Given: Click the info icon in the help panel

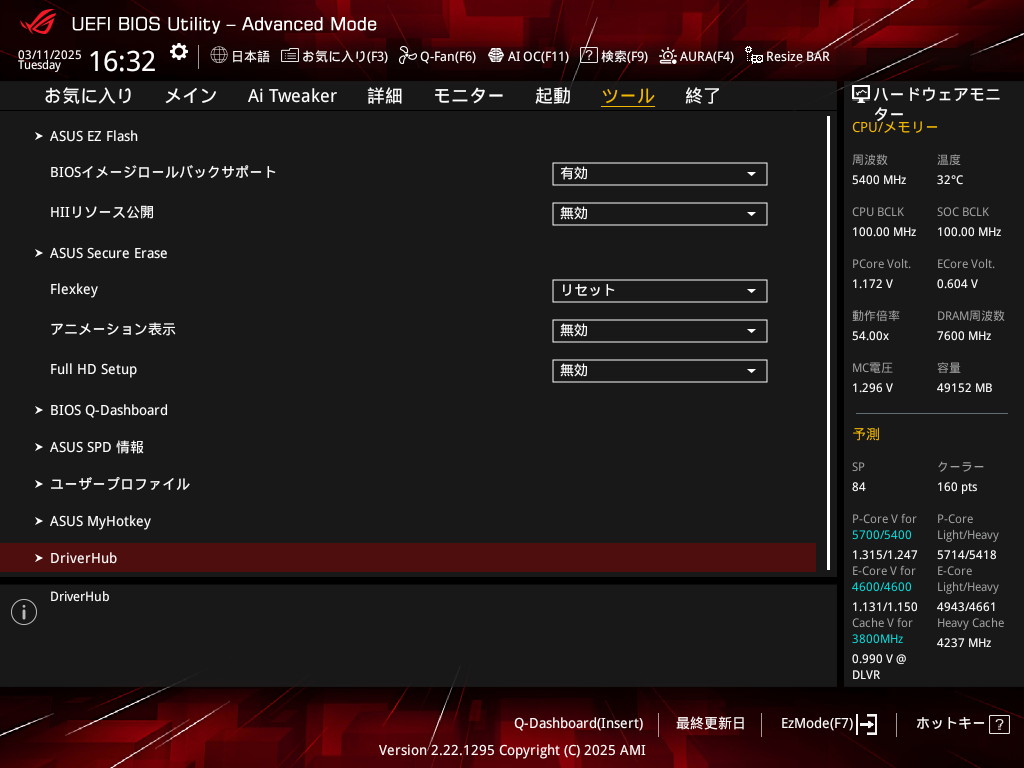Looking at the screenshot, I should click(24, 612).
